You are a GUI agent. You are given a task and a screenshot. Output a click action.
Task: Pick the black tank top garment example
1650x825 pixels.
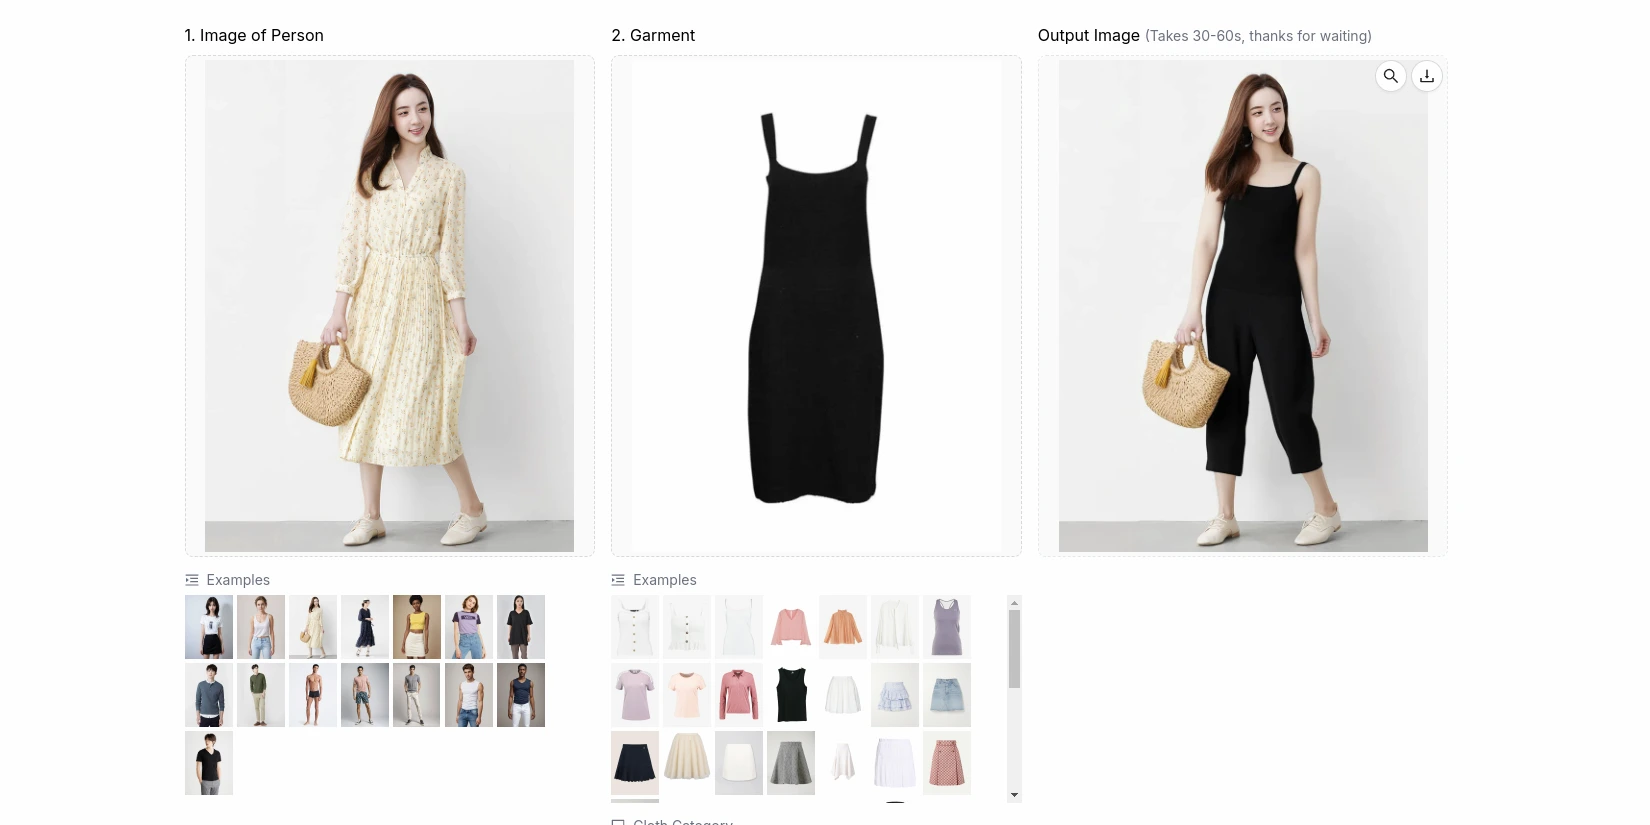[x=791, y=695]
